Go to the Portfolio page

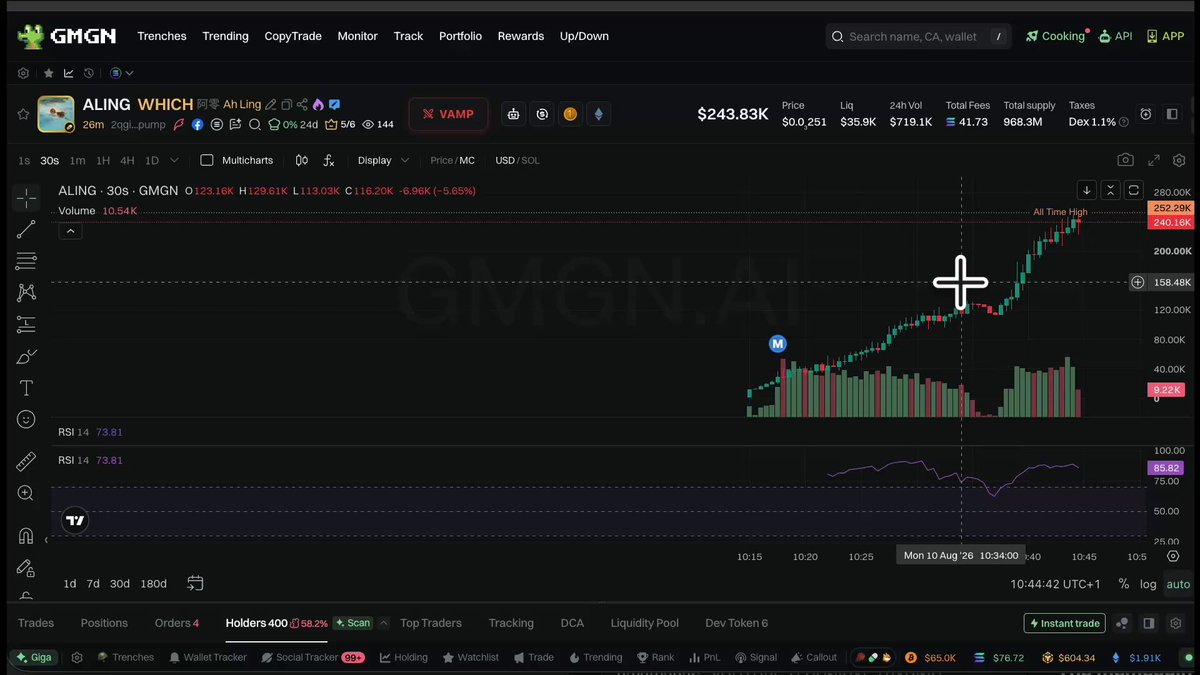click(x=460, y=36)
